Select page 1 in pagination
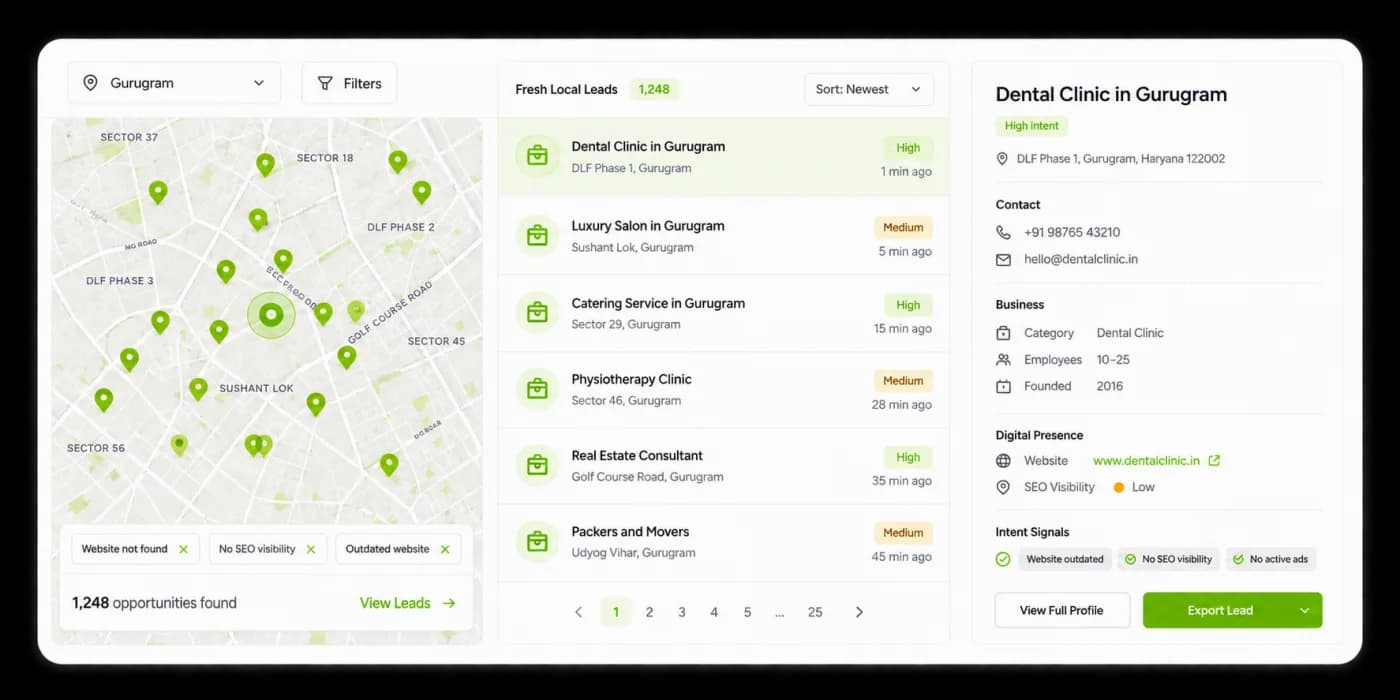The height and width of the screenshot is (700, 1400). [x=616, y=612]
